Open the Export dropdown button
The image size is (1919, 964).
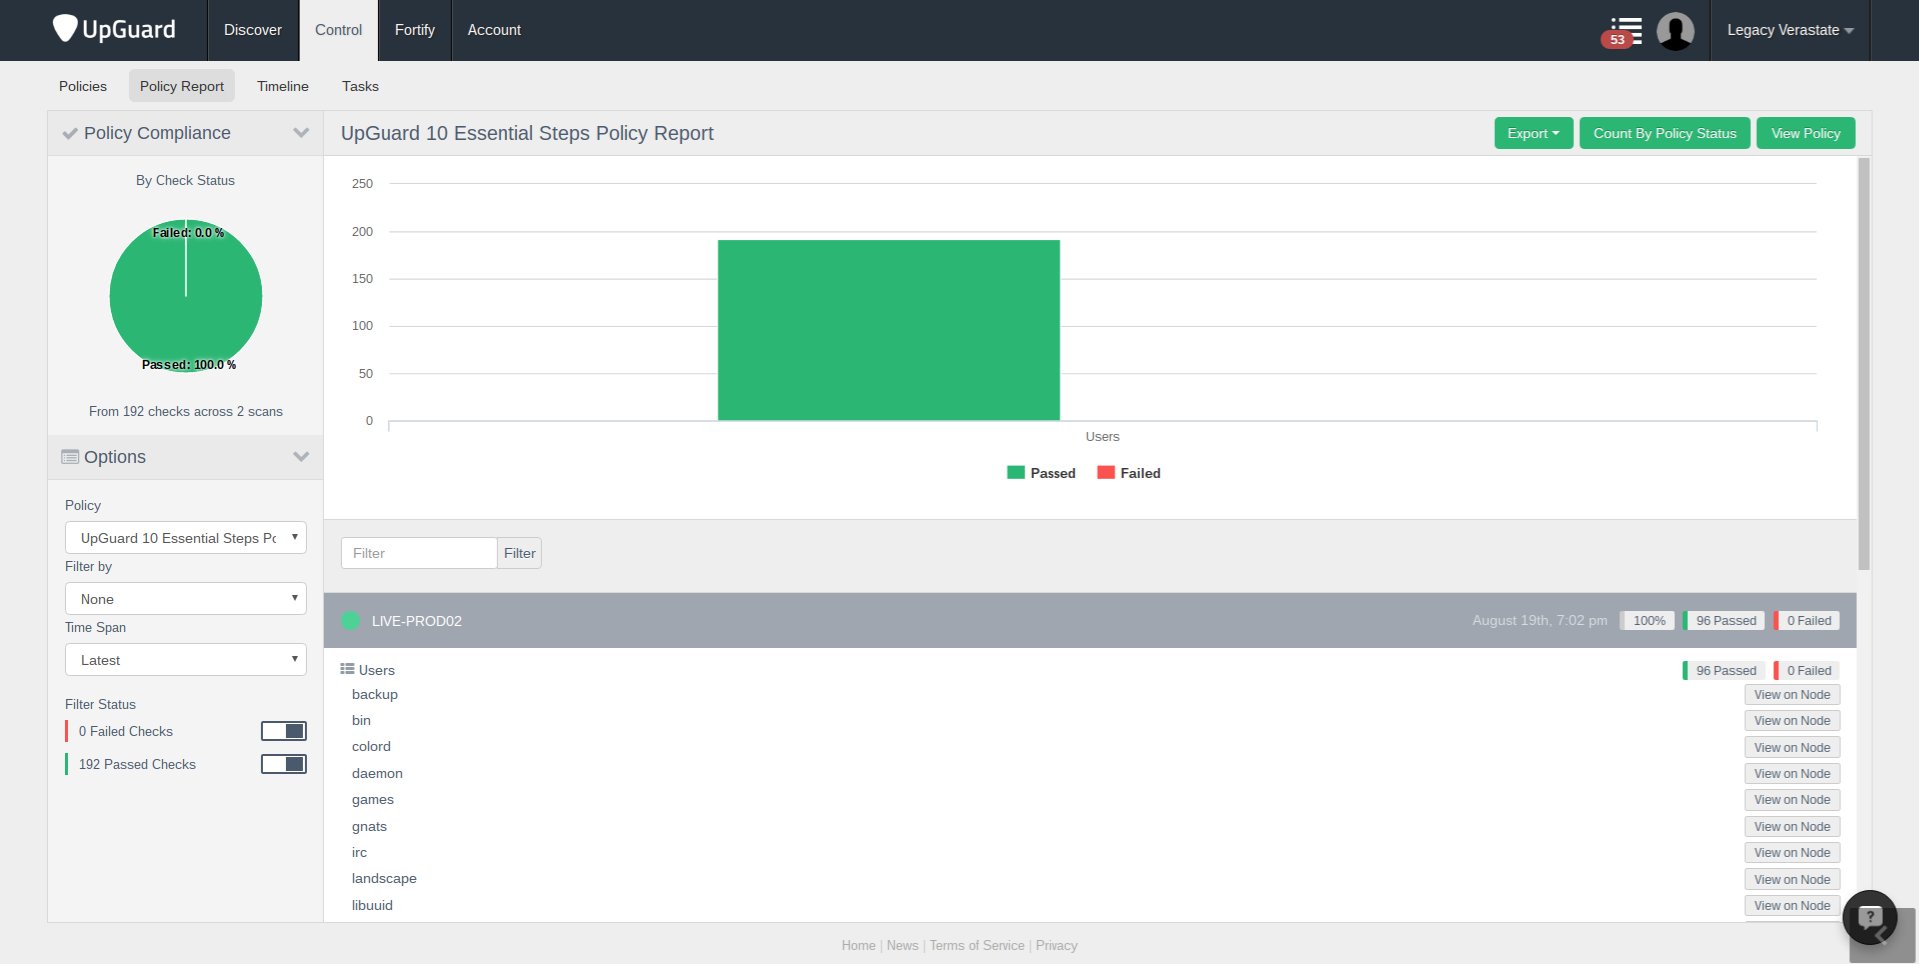pyautogui.click(x=1533, y=133)
